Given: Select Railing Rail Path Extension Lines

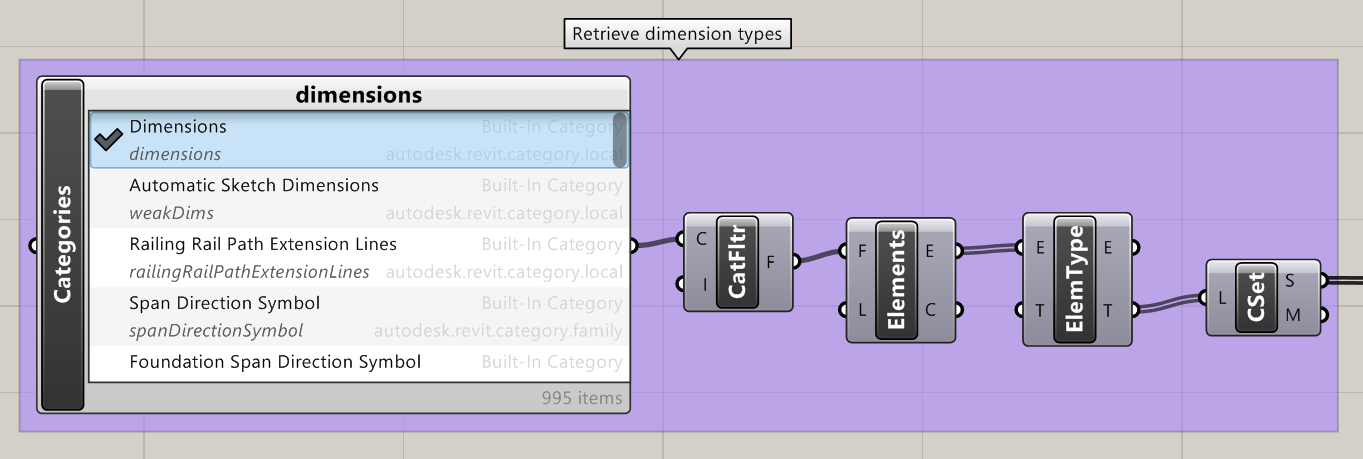Looking at the screenshot, I should [x=263, y=245].
